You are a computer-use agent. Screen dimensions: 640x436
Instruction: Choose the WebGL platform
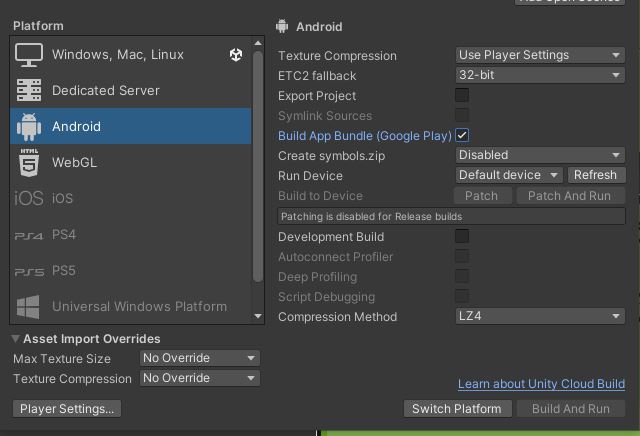point(131,162)
